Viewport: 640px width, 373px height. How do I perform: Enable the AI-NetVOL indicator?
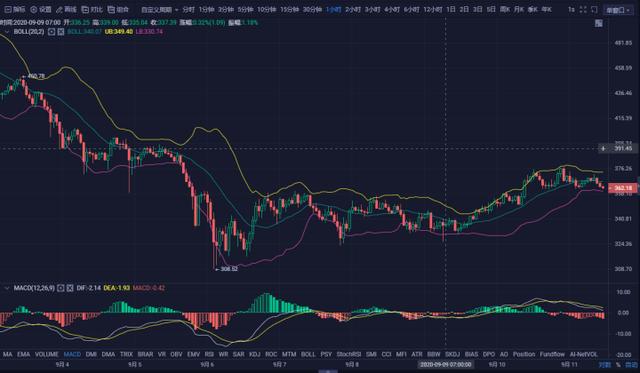[x=584, y=354]
